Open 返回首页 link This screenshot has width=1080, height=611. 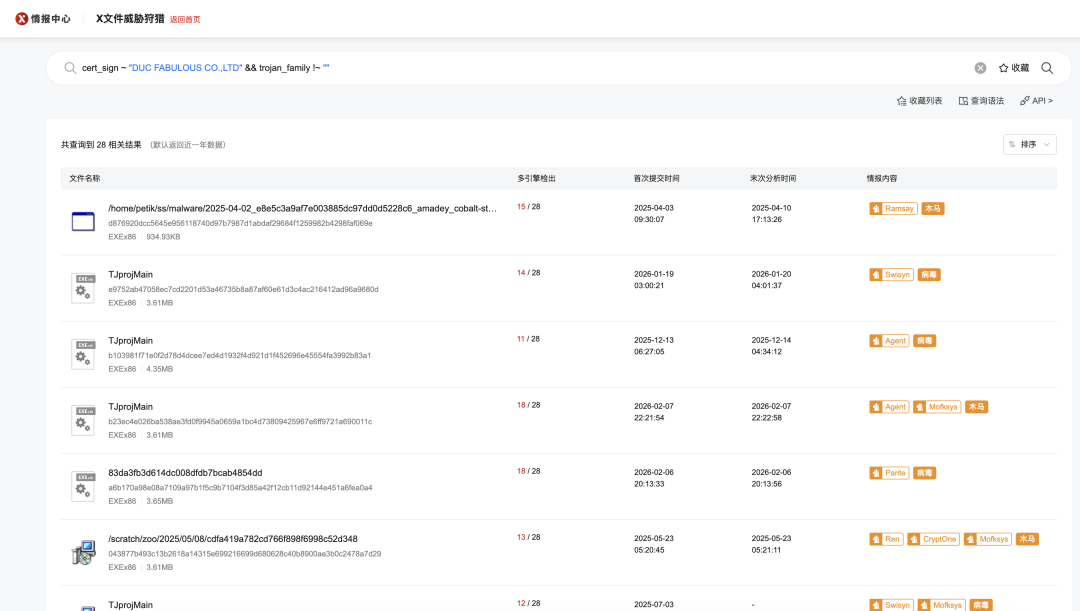185,19
